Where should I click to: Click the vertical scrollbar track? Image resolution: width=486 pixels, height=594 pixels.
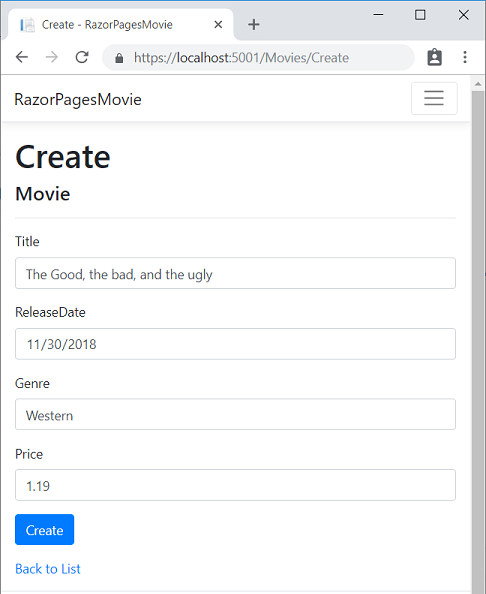(x=478, y=341)
